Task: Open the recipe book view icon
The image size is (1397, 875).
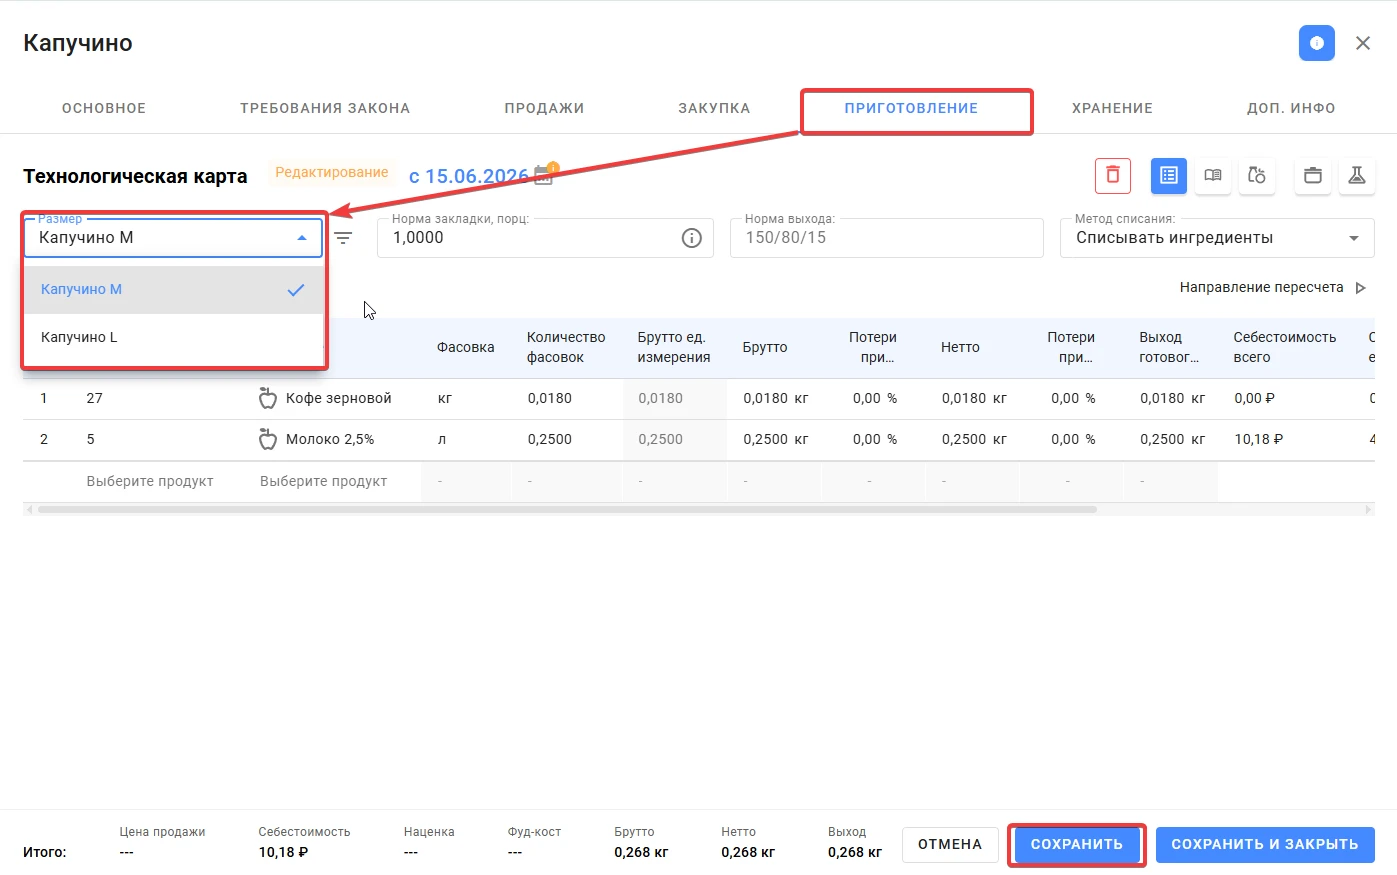Action: (1213, 176)
